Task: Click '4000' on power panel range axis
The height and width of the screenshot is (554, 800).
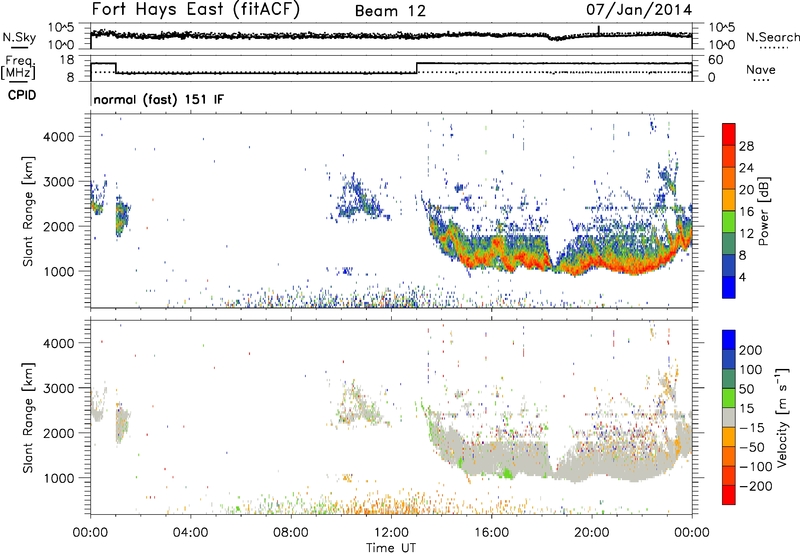Action: pos(59,137)
